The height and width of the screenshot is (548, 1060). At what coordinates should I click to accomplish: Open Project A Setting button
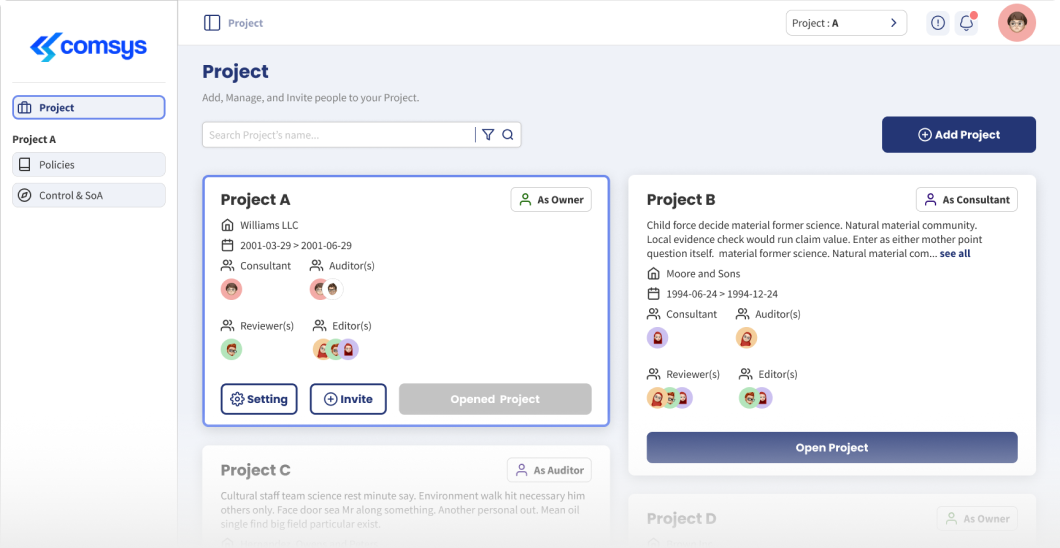[259, 399]
